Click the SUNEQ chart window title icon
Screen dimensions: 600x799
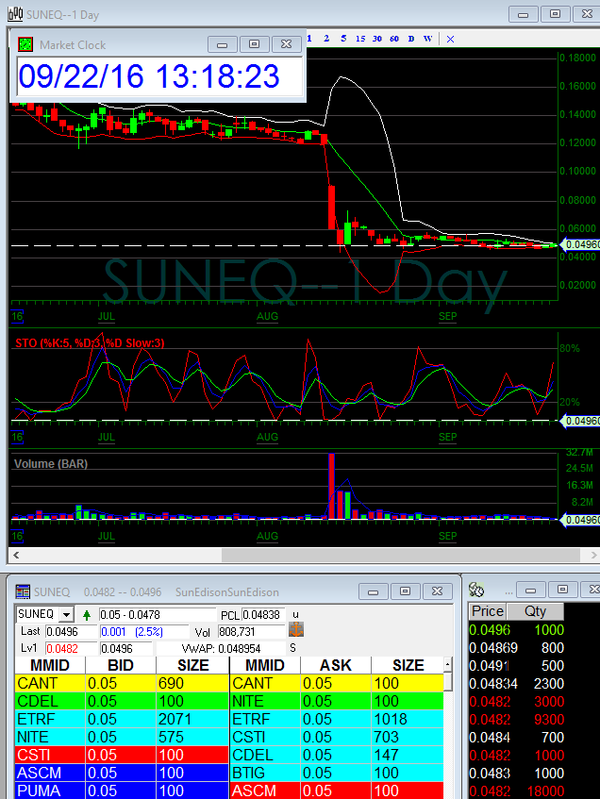coord(15,14)
